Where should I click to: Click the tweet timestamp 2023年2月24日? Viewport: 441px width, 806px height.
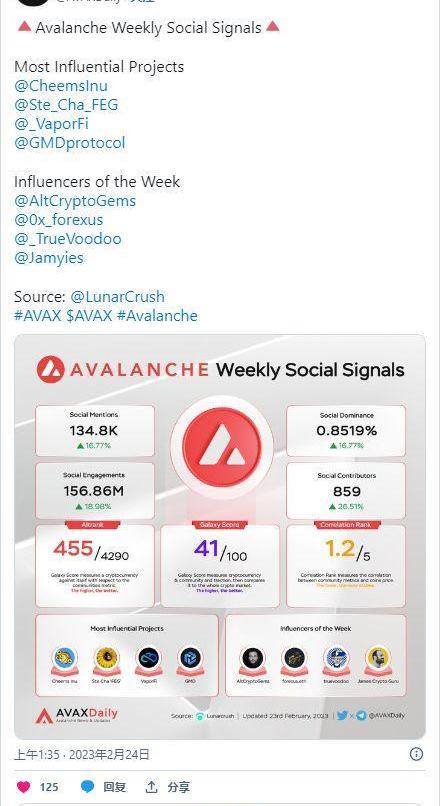[x=109, y=755]
